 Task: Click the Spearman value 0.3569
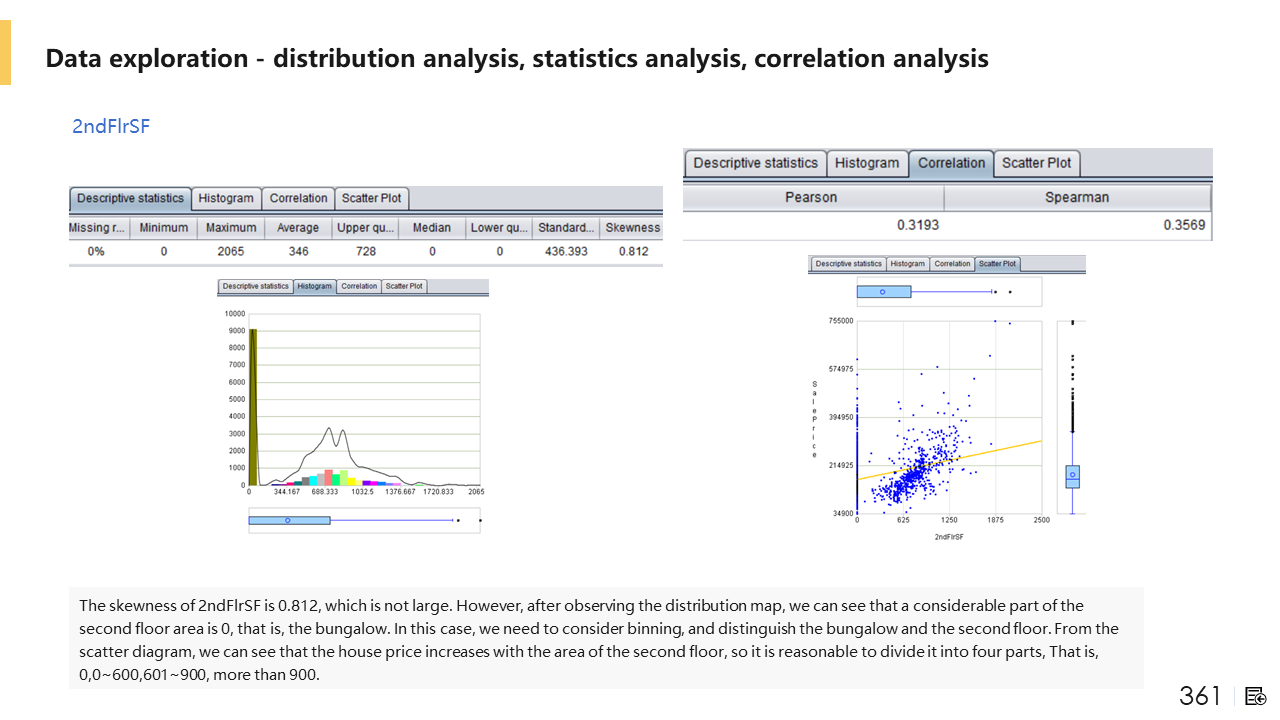pos(1184,225)
